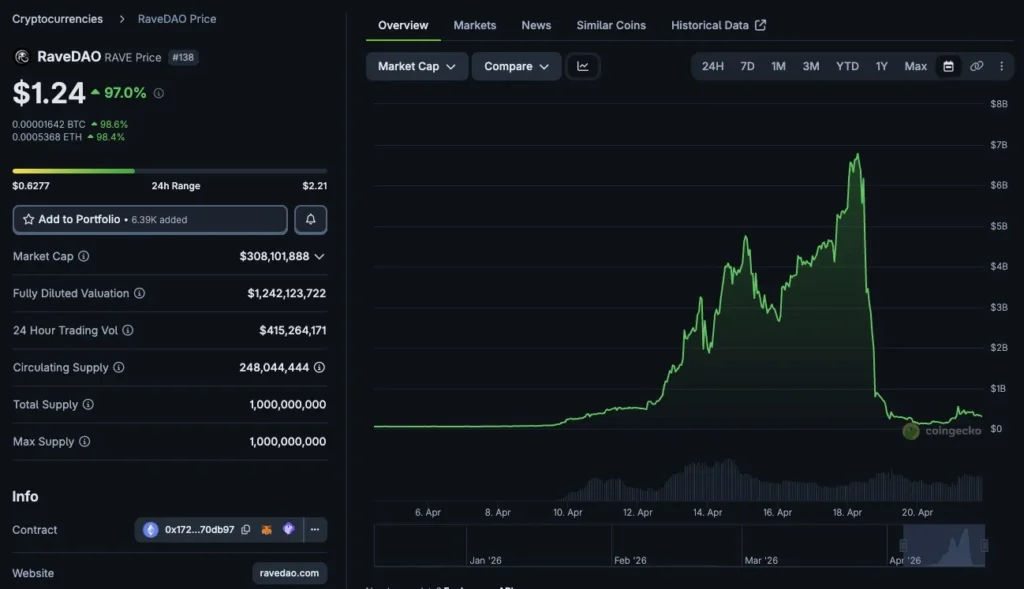This screenshot has width=1024, height=589.
Task: Open the Compare dropdown
Action: click(516, 66)
